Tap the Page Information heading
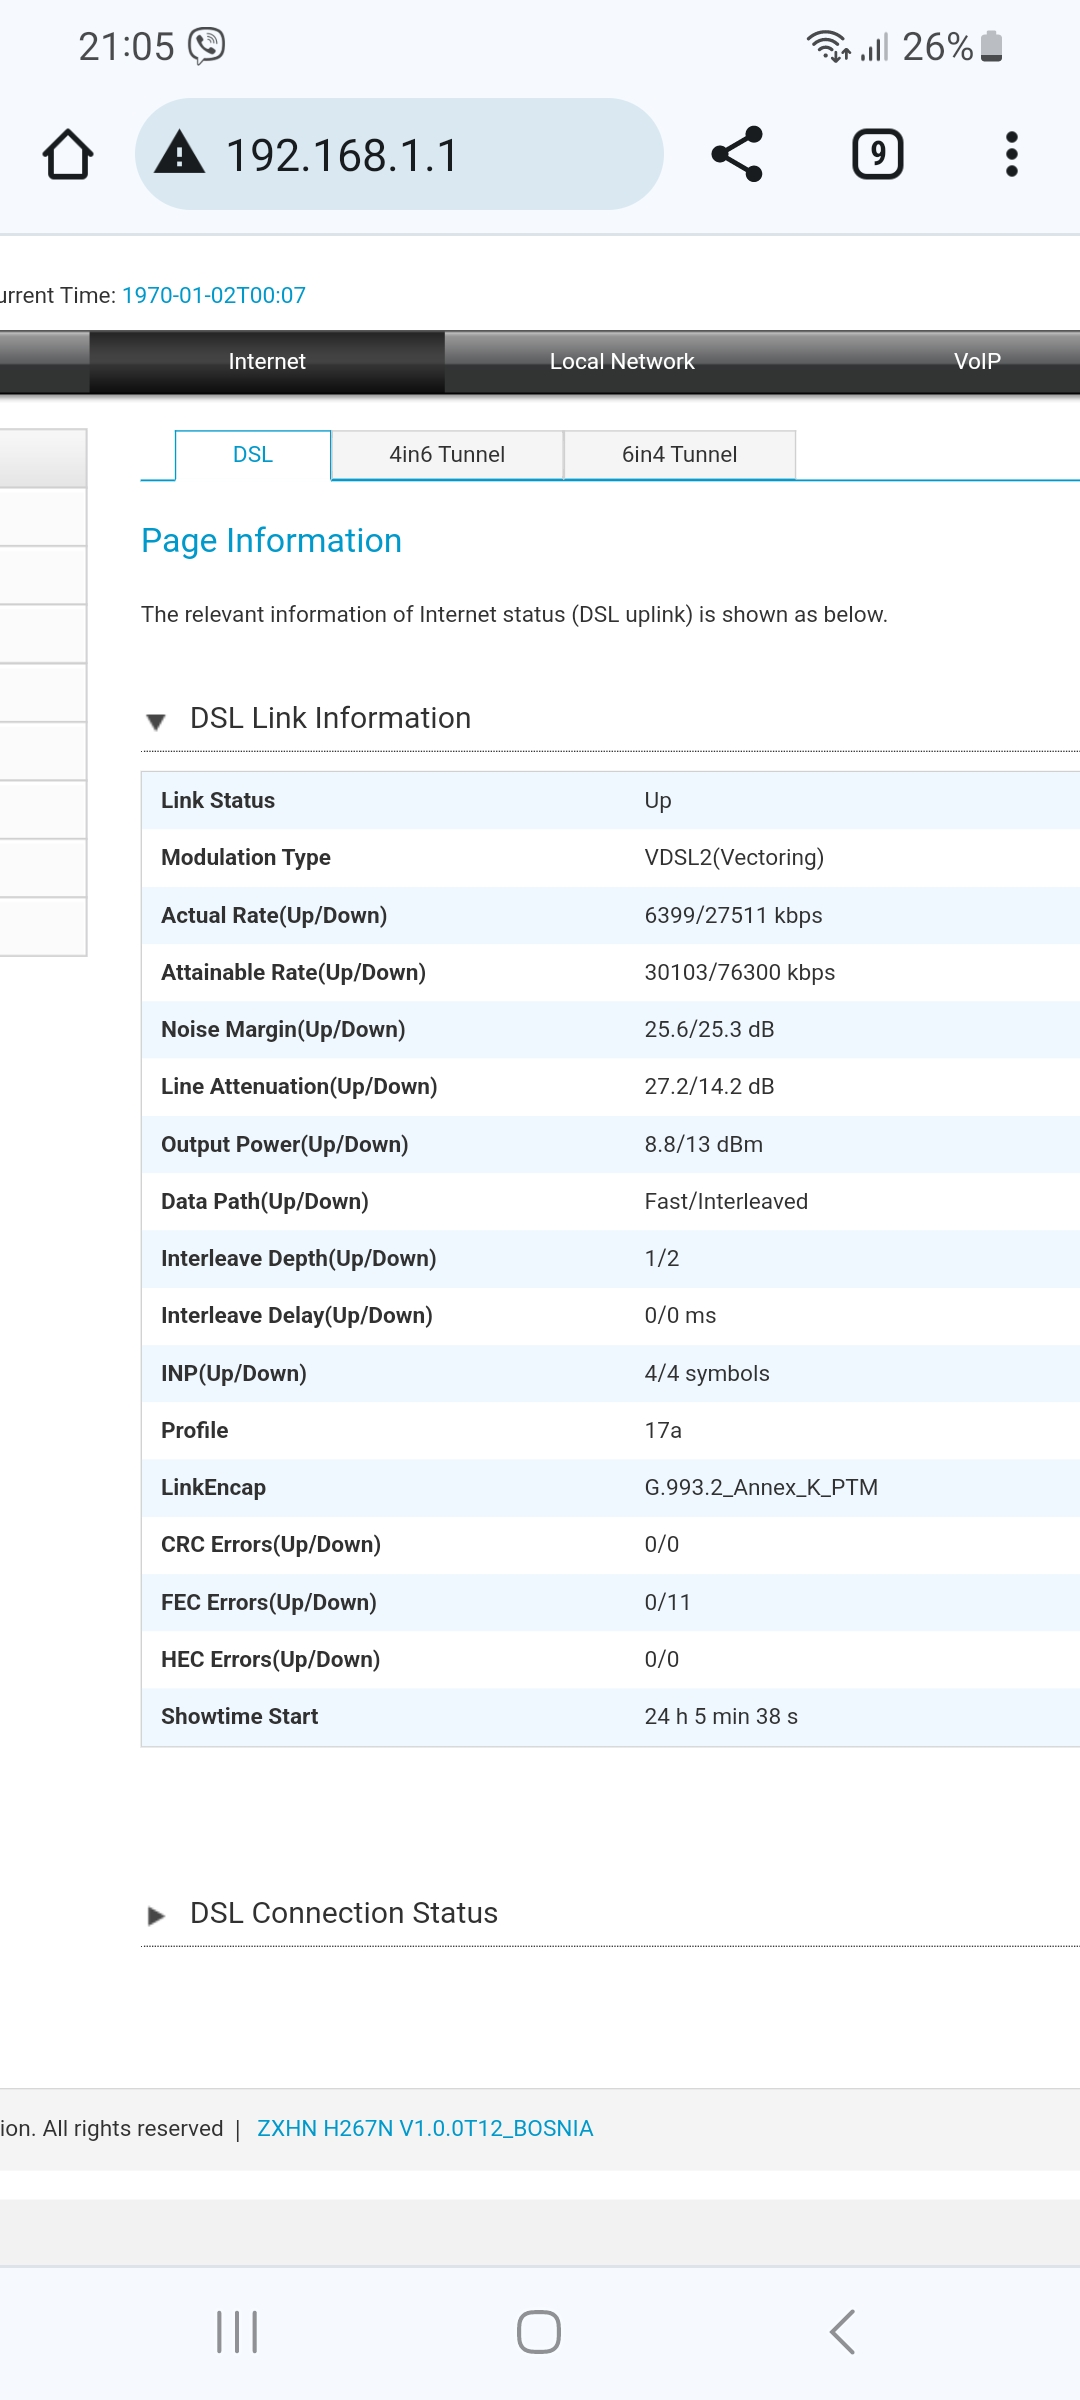The height and width of the screenshot is (2400, 1080). (271, 540)
